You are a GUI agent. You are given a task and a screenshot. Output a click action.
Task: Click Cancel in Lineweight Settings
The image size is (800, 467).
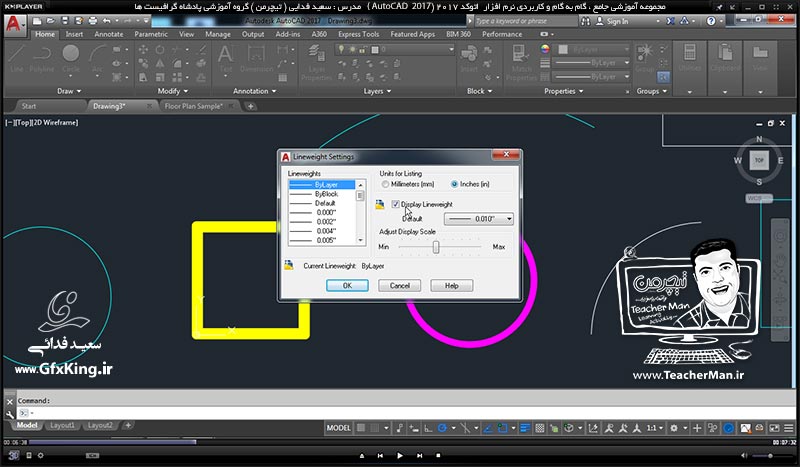[399, 286]
